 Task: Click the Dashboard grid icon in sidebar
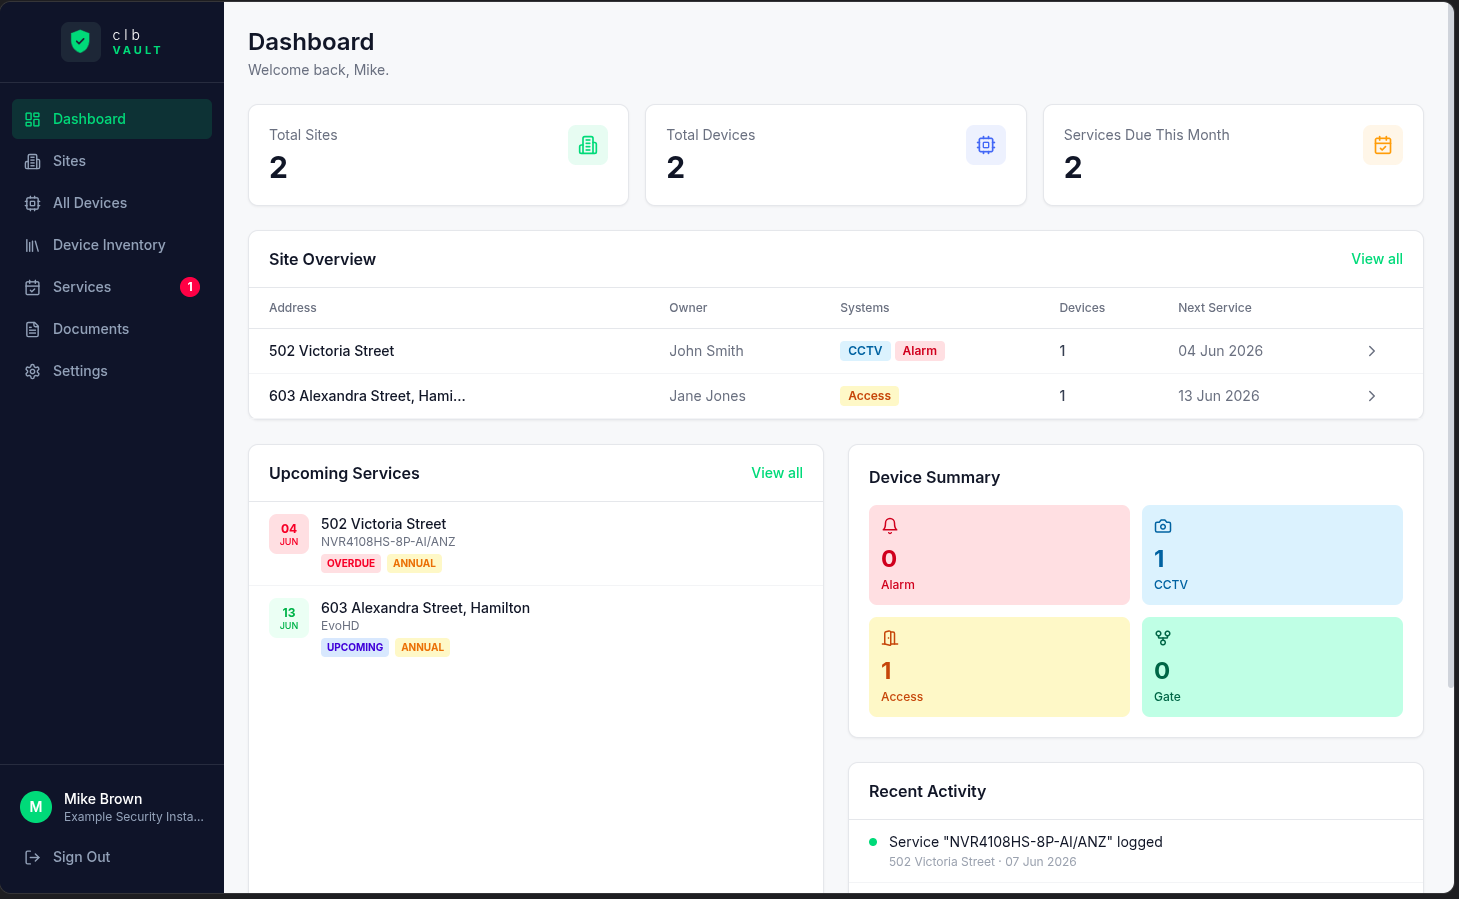pyautogui.click(x=32, y=119)
